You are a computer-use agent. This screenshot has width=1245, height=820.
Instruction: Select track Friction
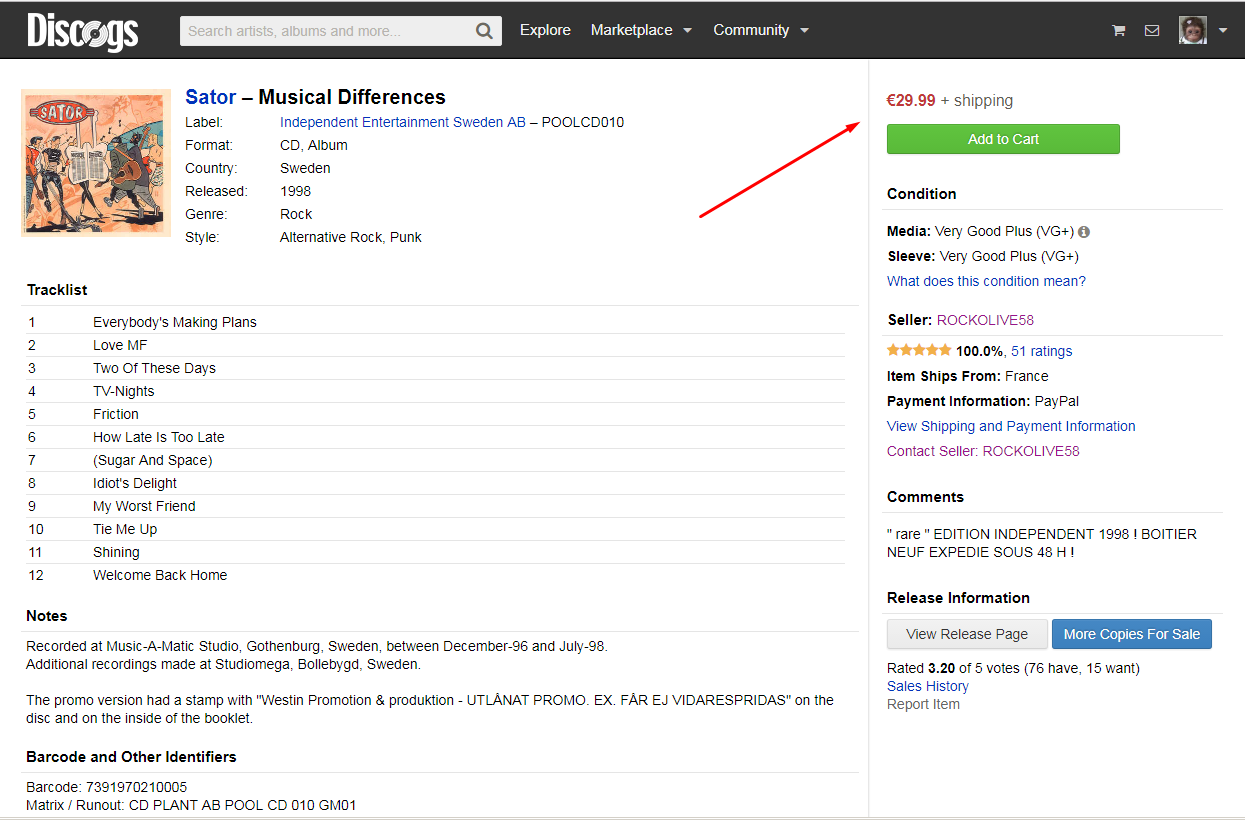coord(116,414)
